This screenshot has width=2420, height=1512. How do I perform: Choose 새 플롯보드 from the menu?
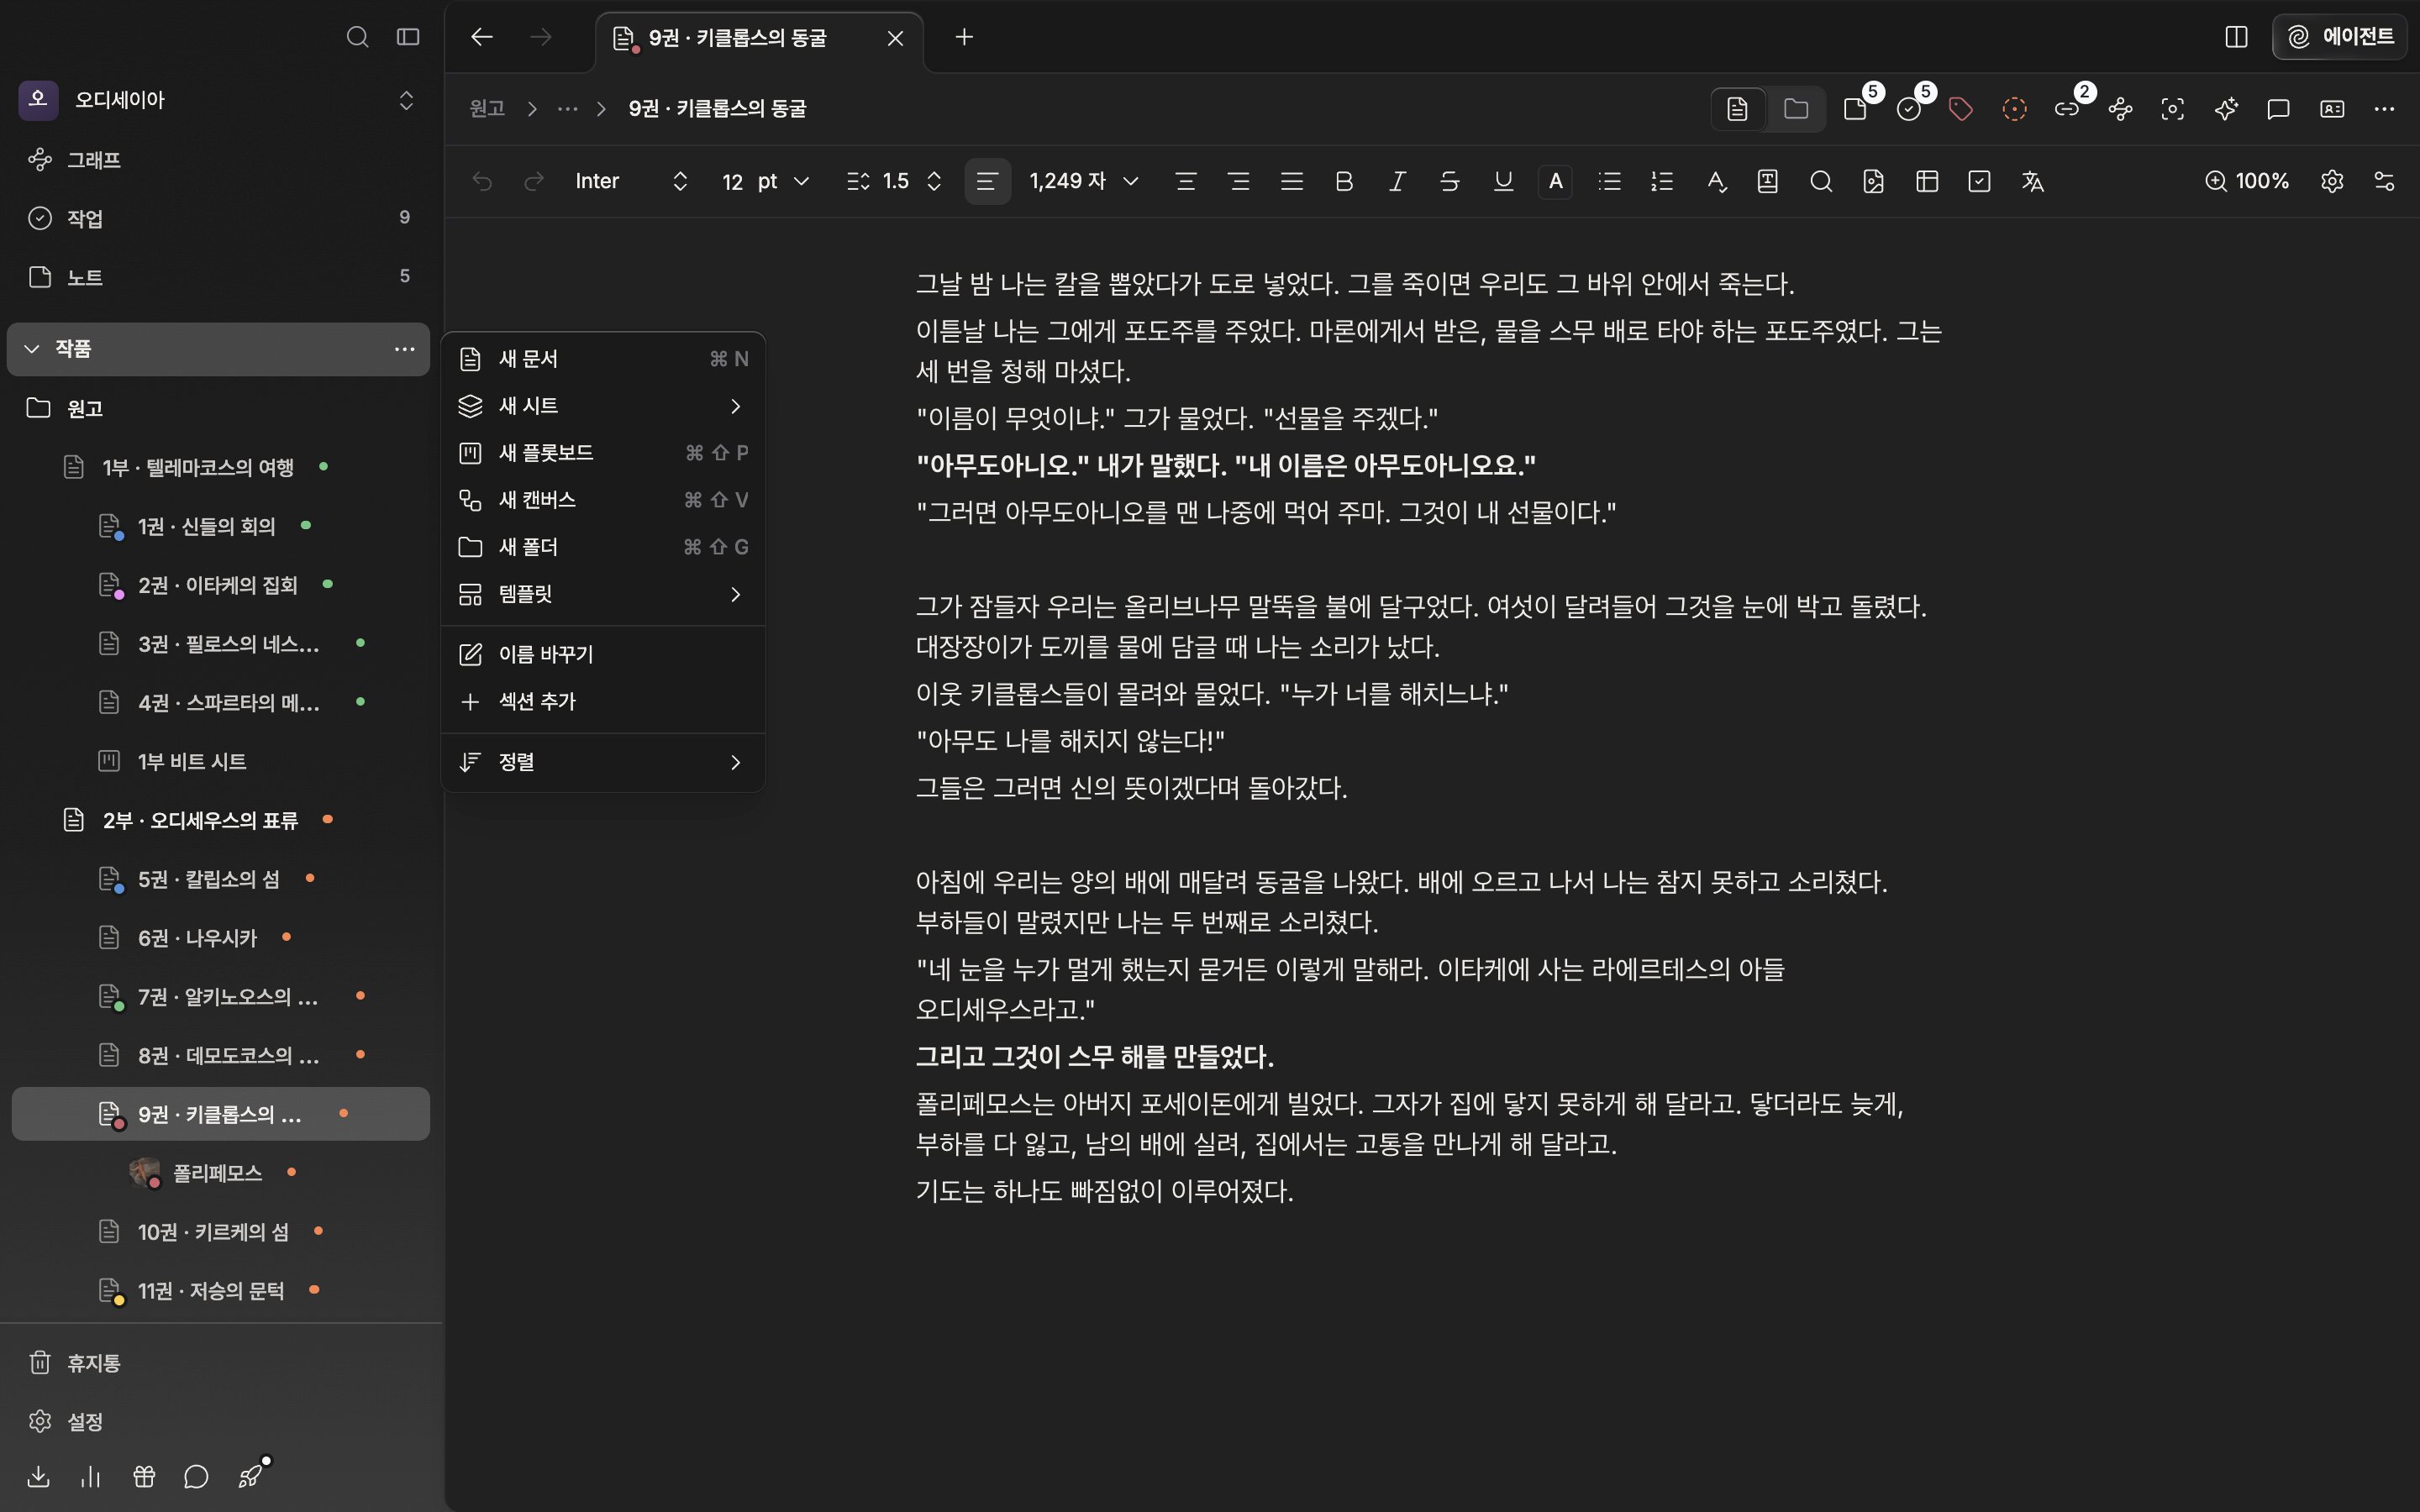[x=603, y=453]
